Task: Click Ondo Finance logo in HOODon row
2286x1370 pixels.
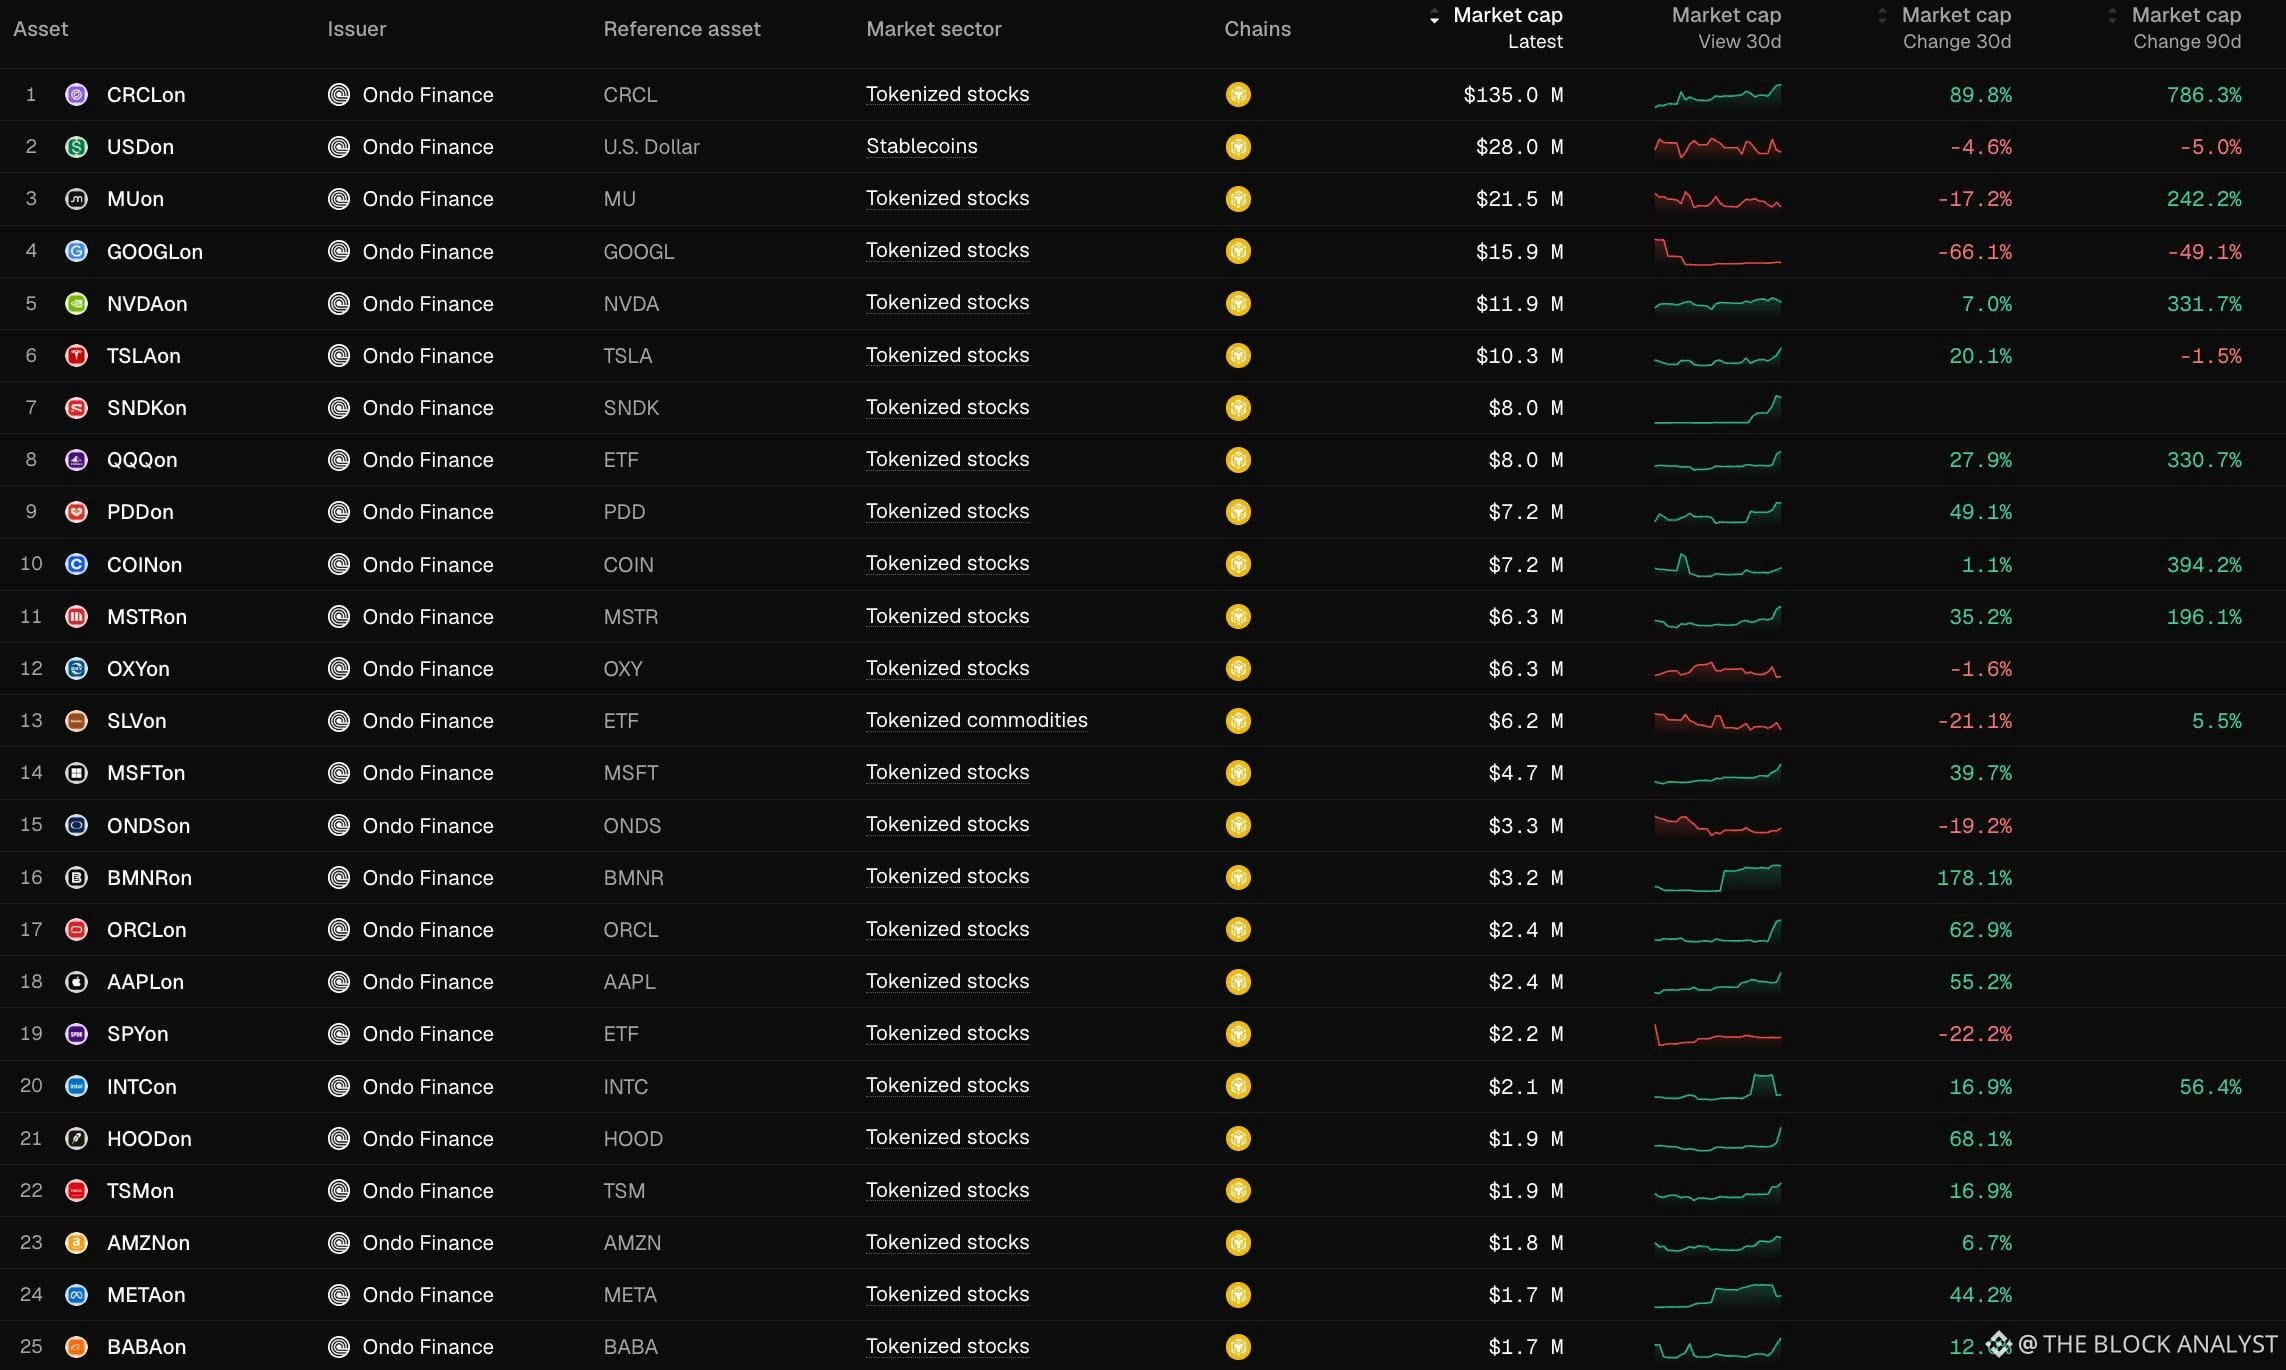Action: point(339,1138)
